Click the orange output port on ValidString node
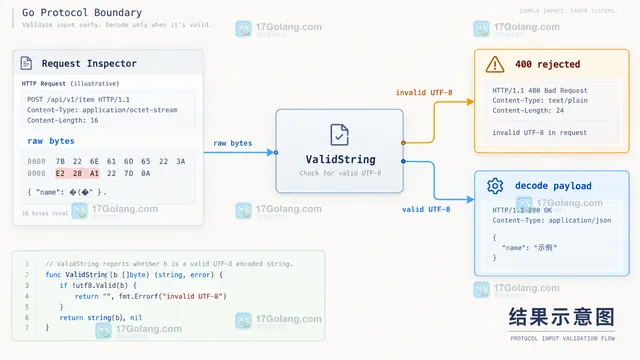 point(403,143)
